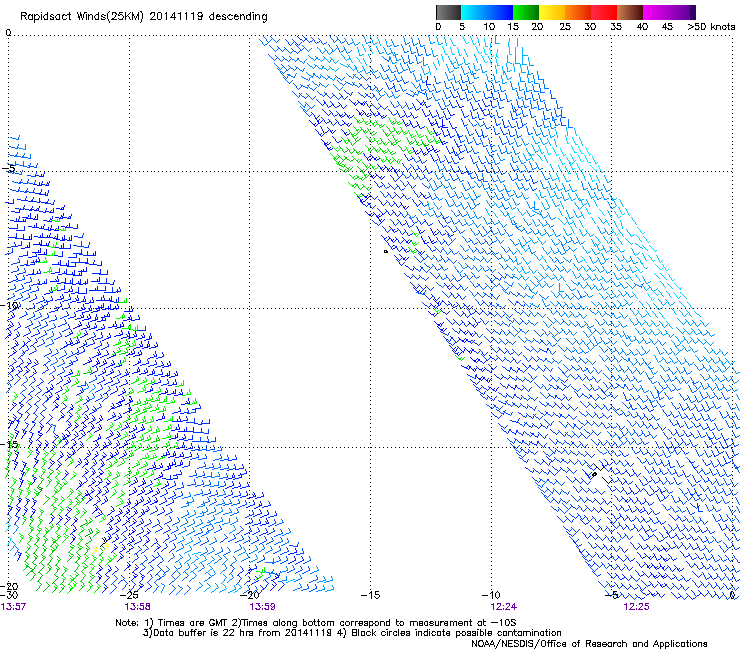
Task: Click the timestamp '12:24'
Action: click(503, 607)
